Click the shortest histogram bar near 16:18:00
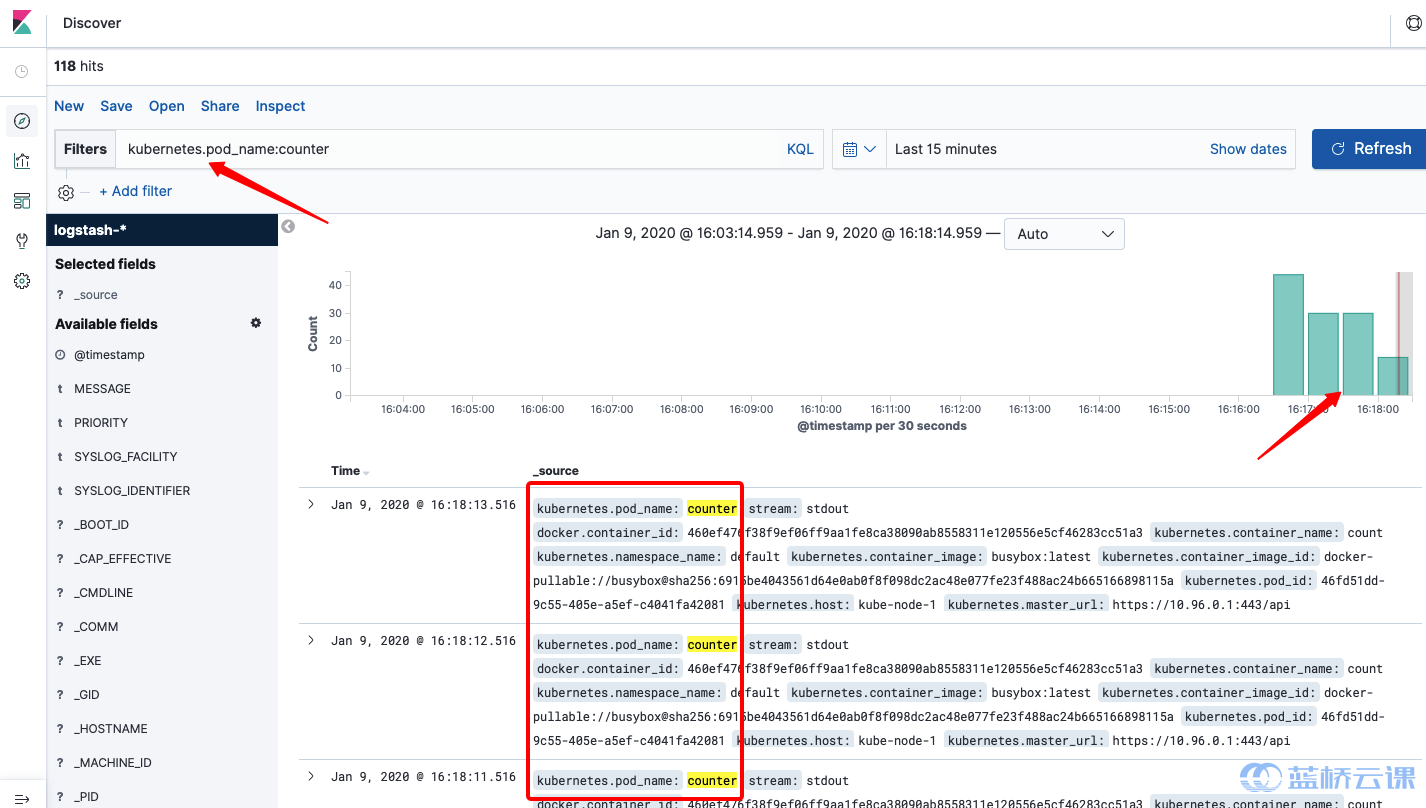1426x808 pixels. (1393, 376)
